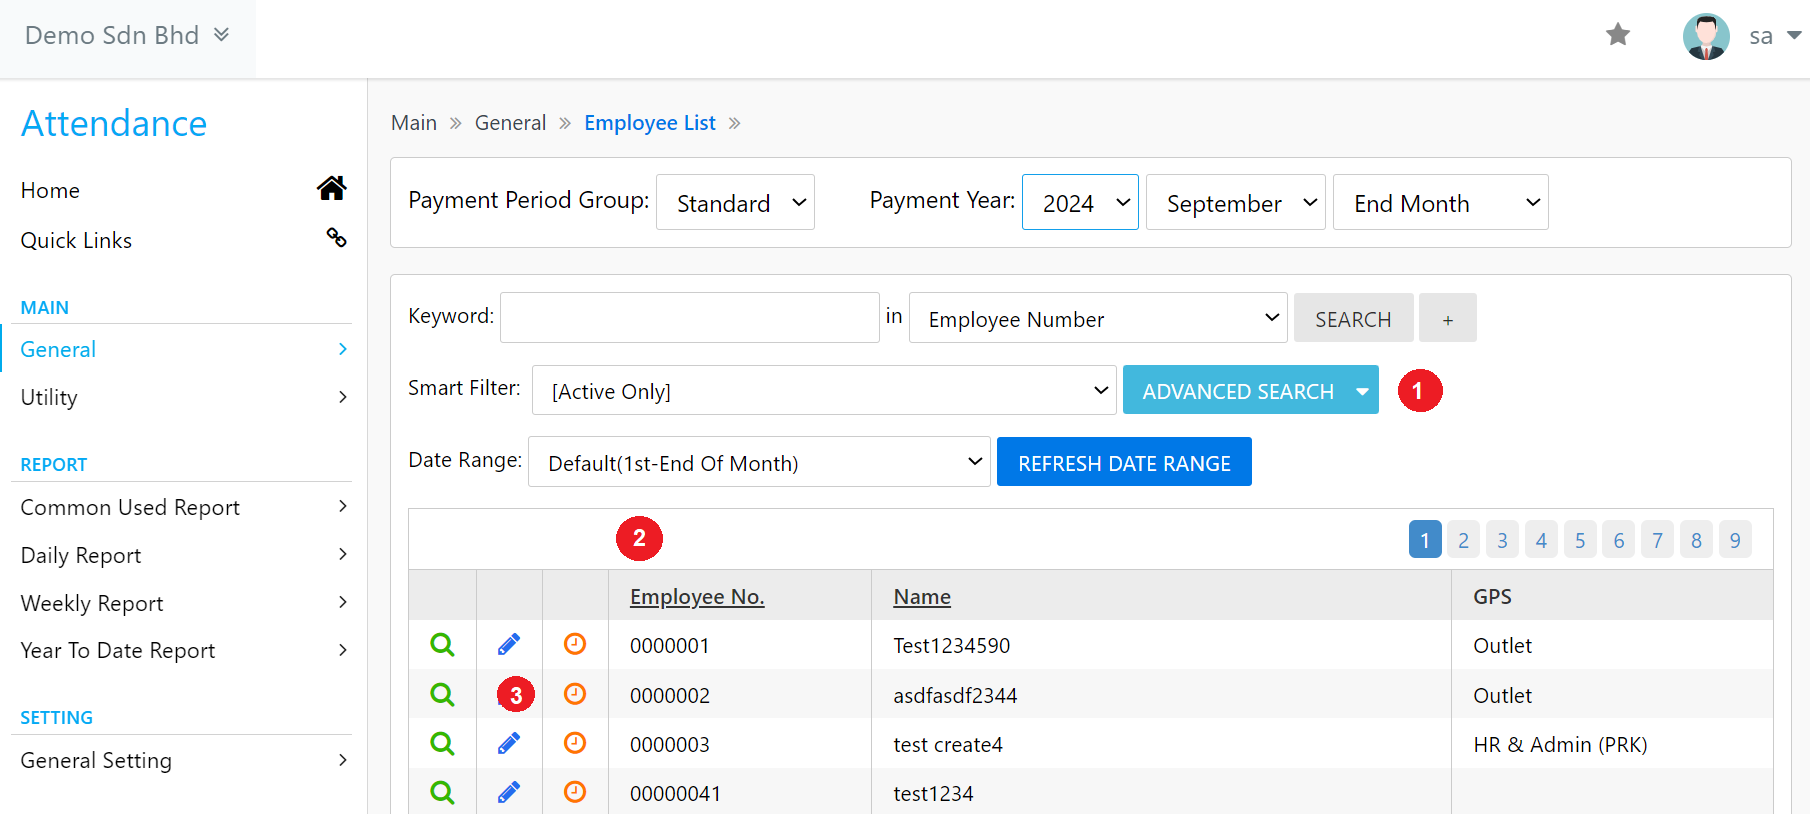Go to page 7 of results

[x=1657, y=540]
